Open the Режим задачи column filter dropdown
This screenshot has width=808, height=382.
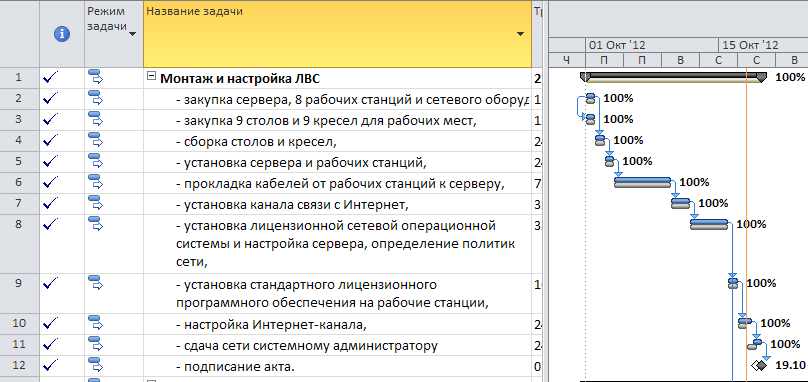point(132,34)
